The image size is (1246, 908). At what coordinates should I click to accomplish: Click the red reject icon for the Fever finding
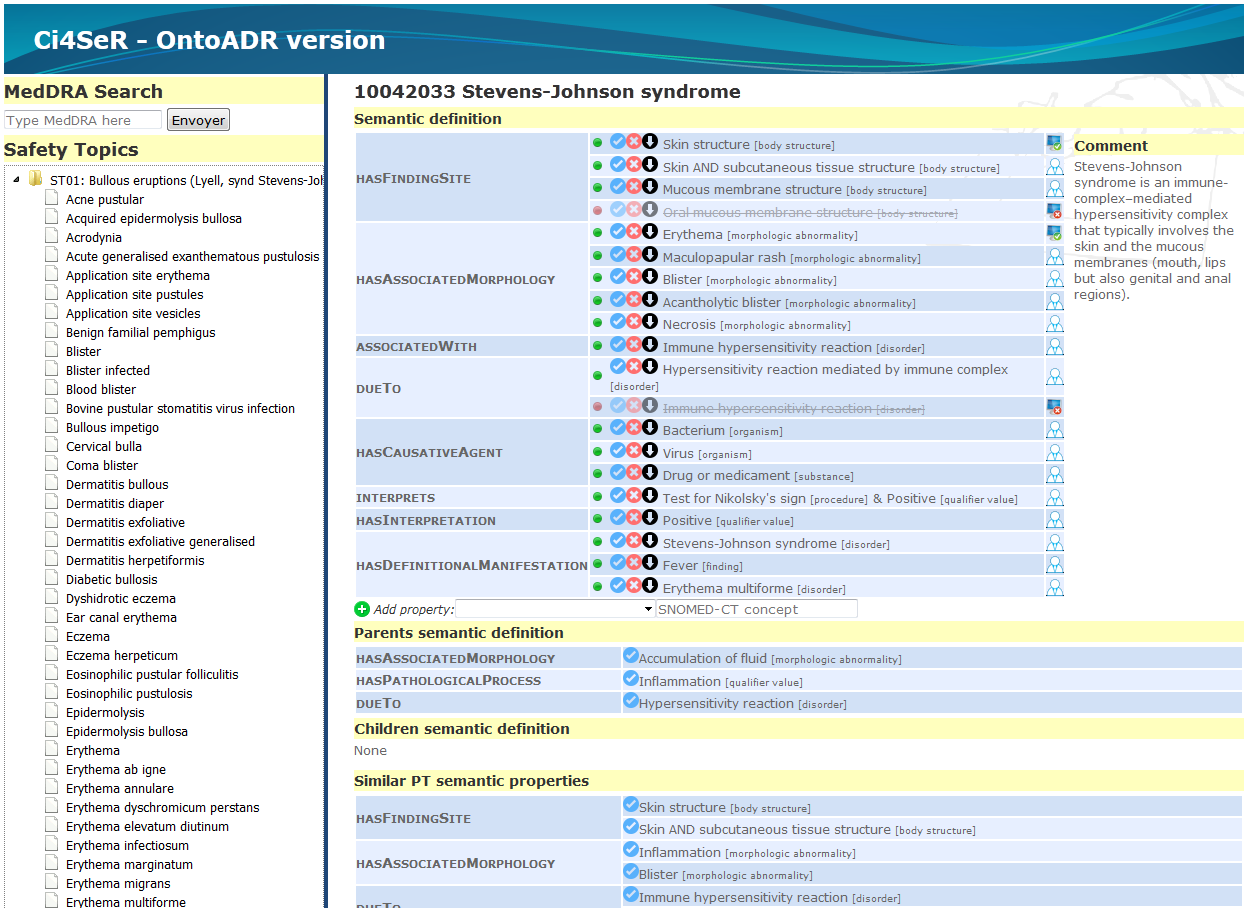(634, 563)
